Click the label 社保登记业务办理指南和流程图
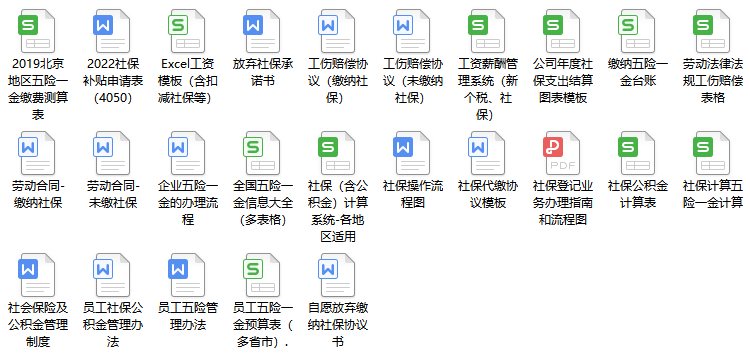 coord(562,203)
